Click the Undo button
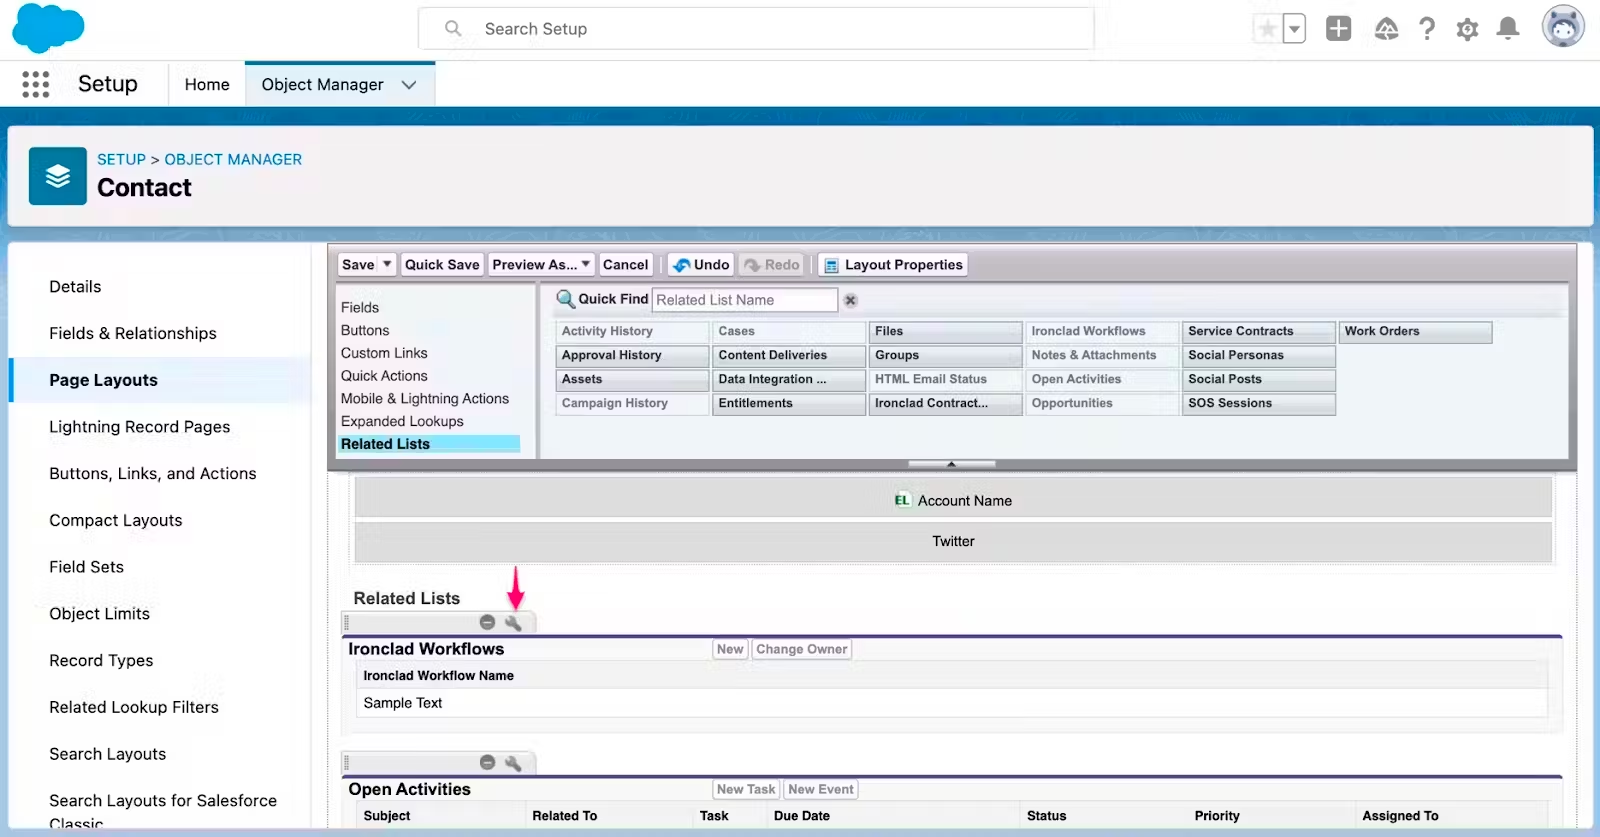The height and width of the screenshot is (837, 1600). 701,265
